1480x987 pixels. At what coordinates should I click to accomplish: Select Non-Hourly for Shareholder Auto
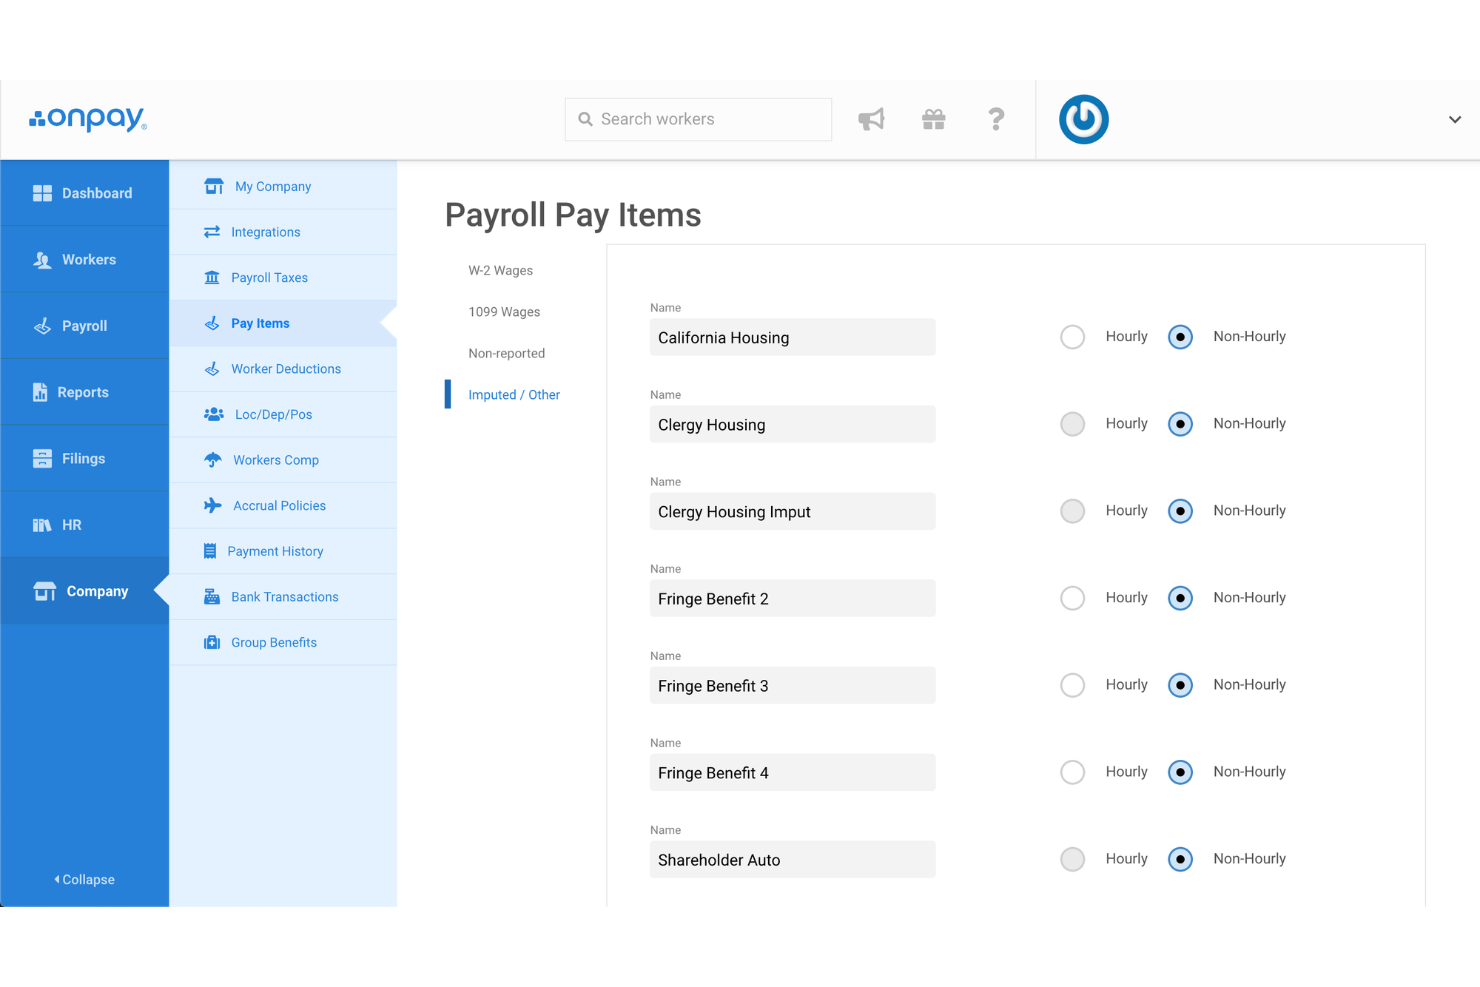pyautogui.click(x=1181, y=859)
